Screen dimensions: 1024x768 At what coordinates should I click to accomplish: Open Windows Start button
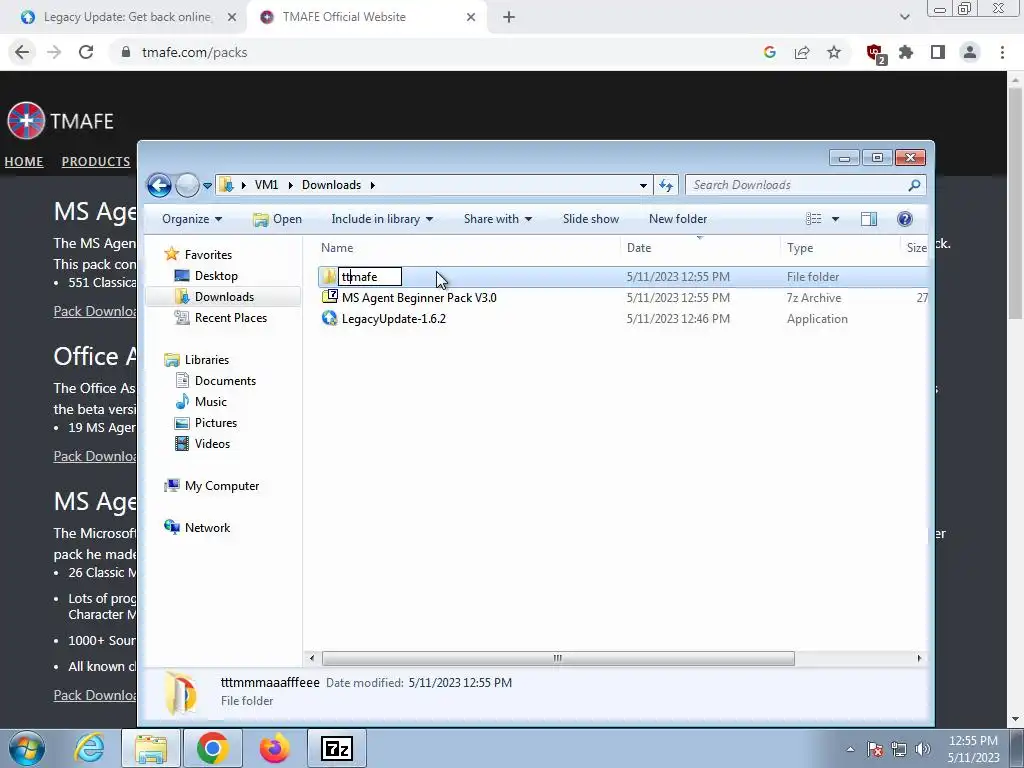coord(27,748)
